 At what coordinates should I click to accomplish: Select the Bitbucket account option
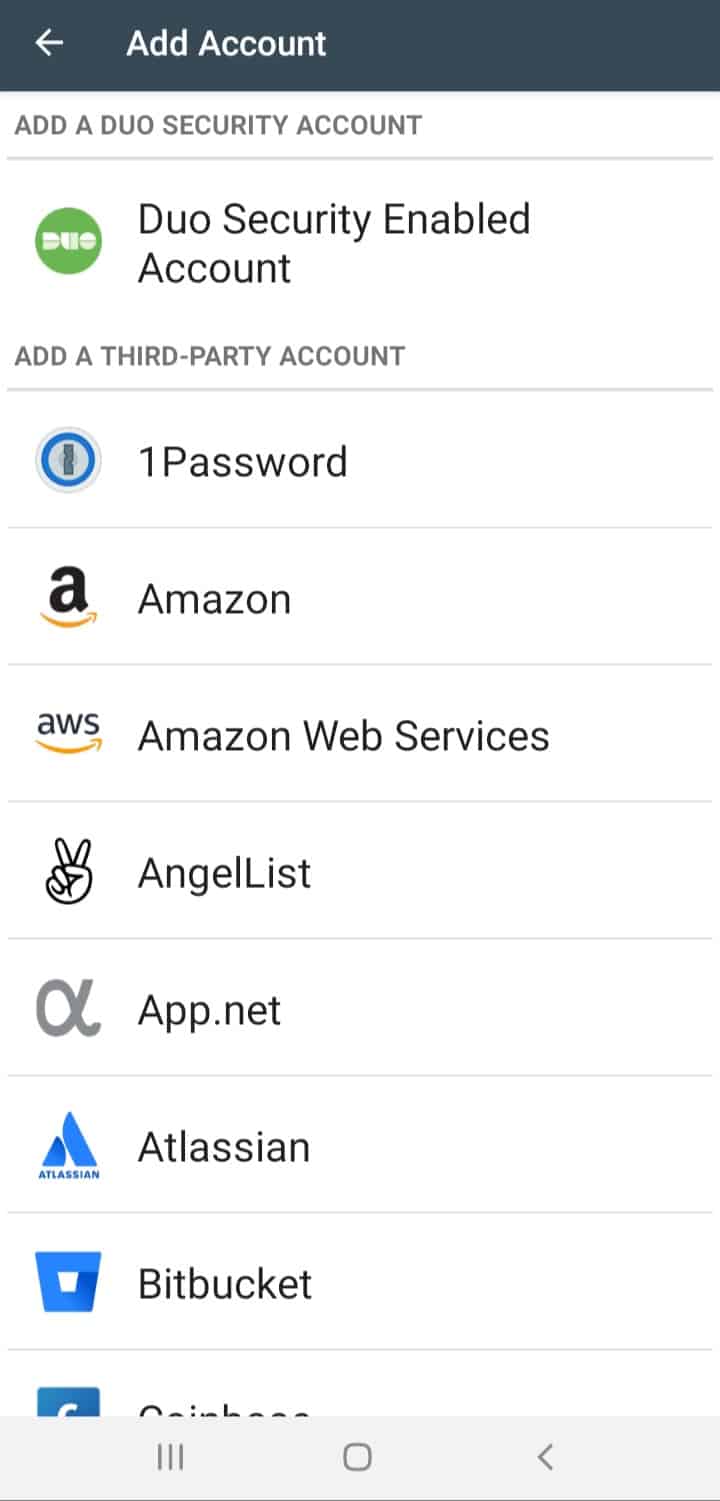click(x=225, y=1284)
